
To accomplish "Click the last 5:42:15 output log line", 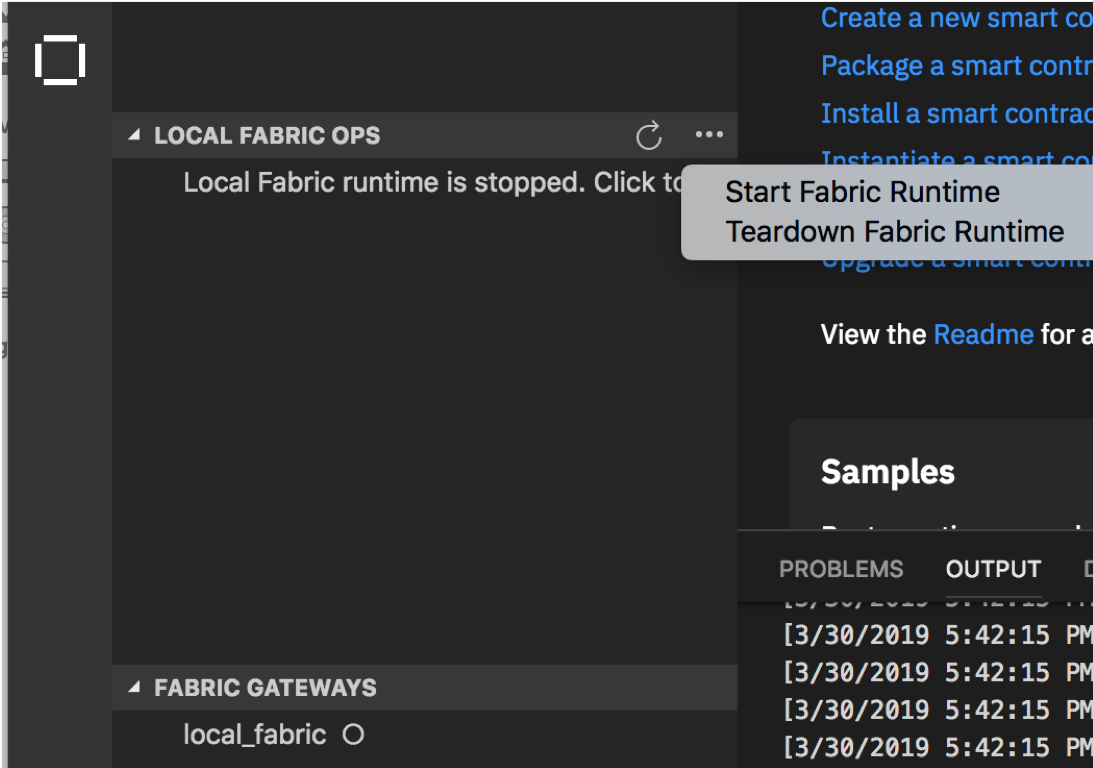I will 938,747.
